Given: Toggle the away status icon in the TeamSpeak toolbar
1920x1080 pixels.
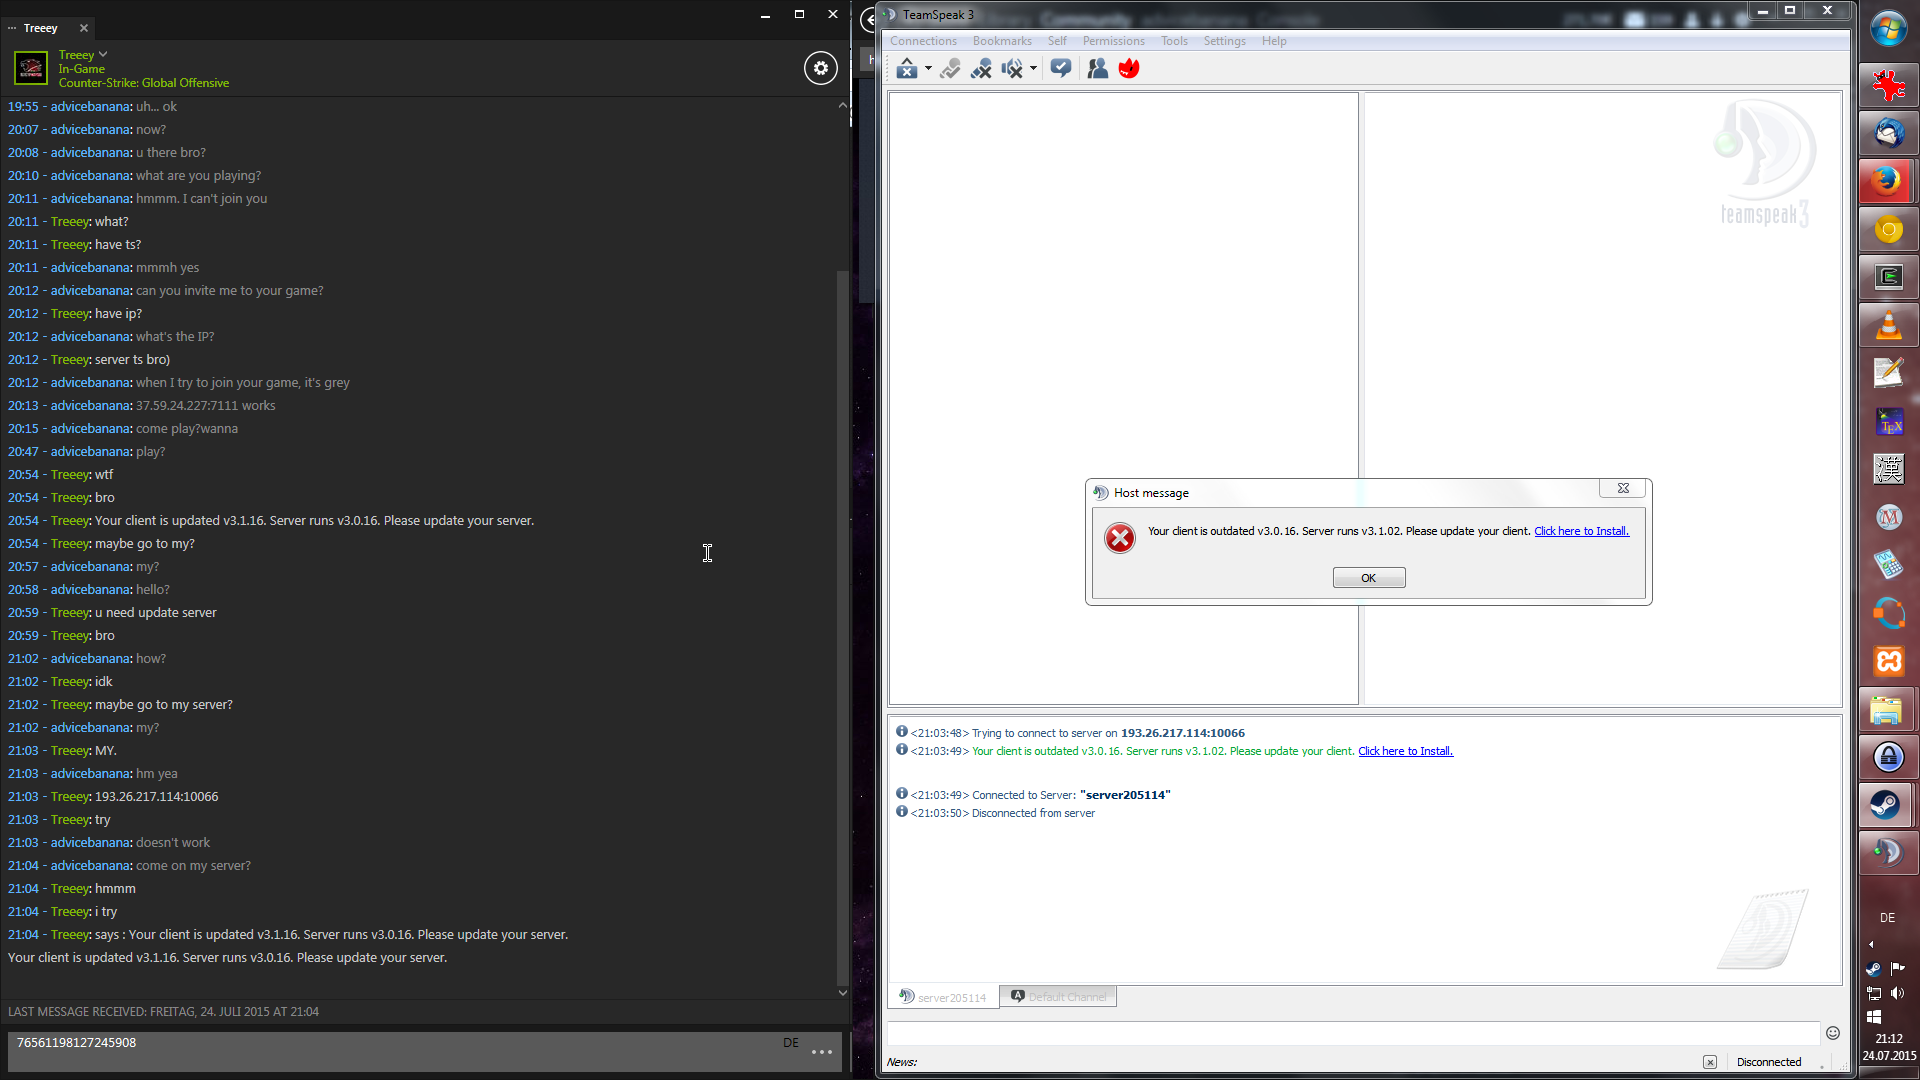Looking at the screenshot, I should (x=906, y=68).
